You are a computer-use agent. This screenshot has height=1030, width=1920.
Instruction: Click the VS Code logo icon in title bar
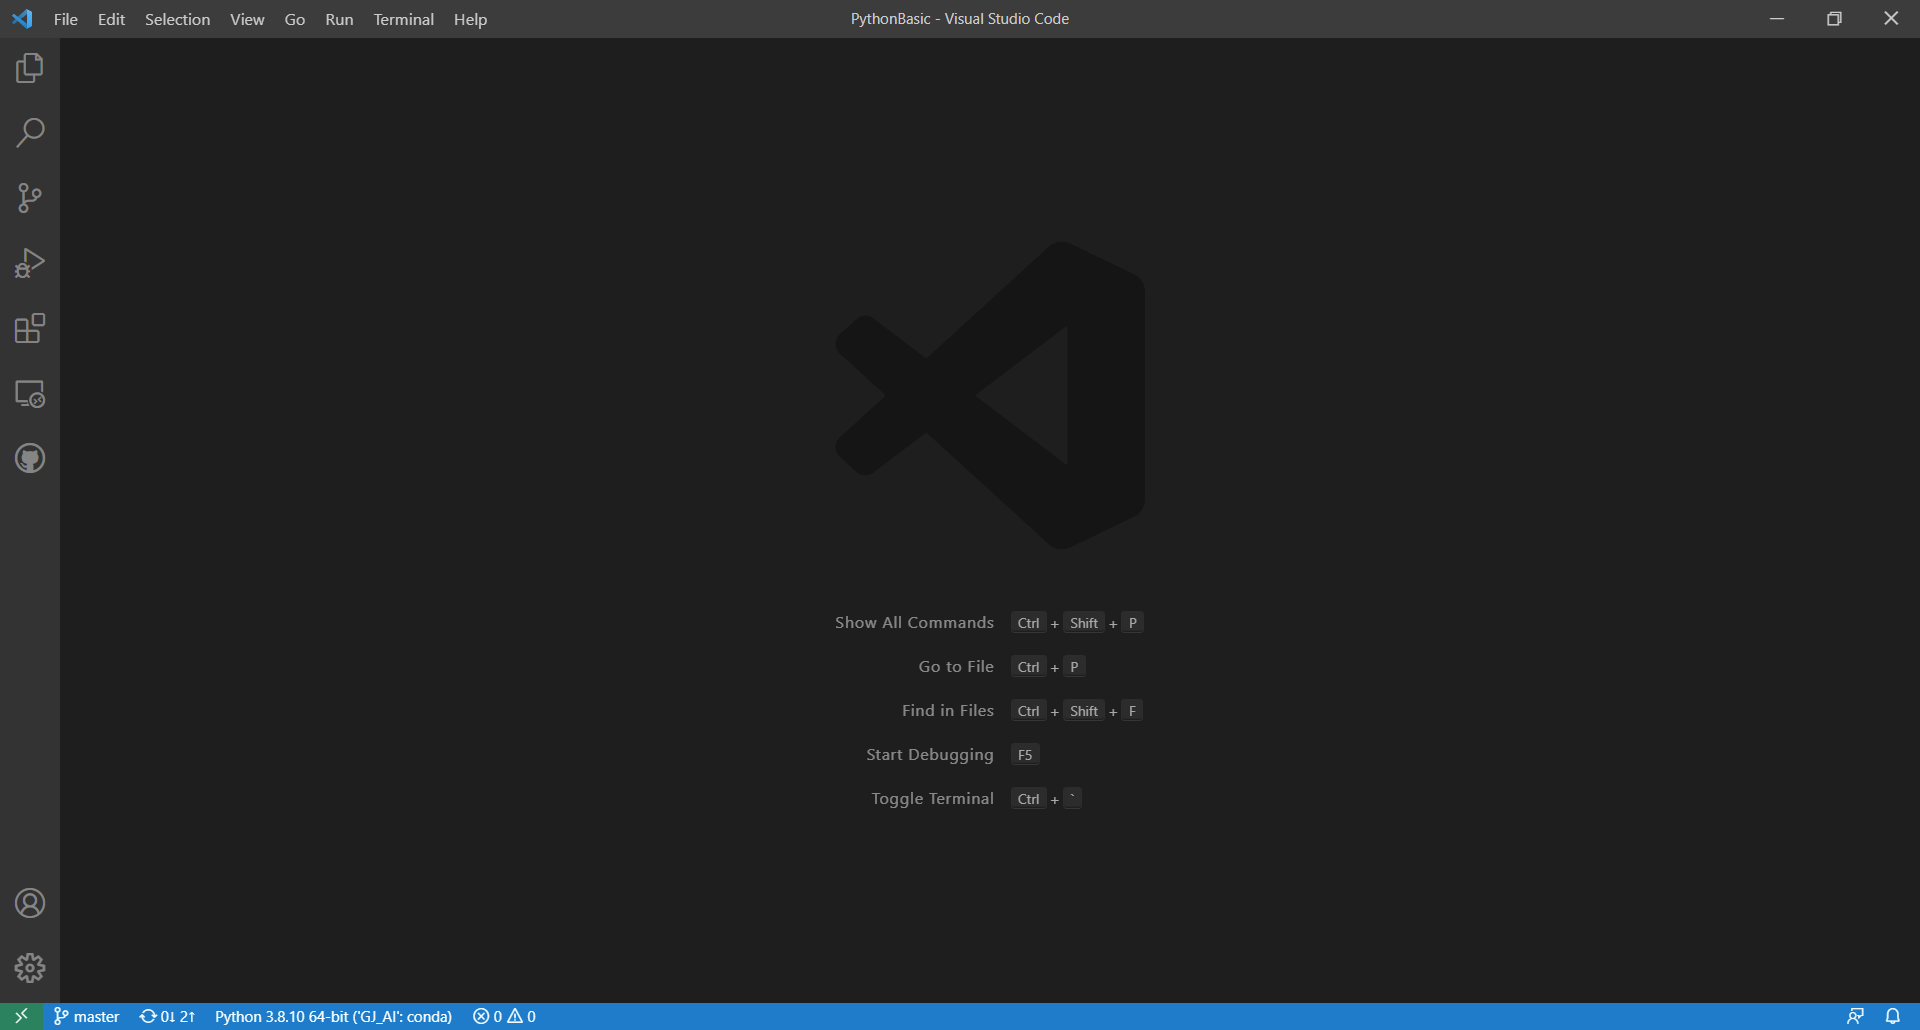coord(22,19)
